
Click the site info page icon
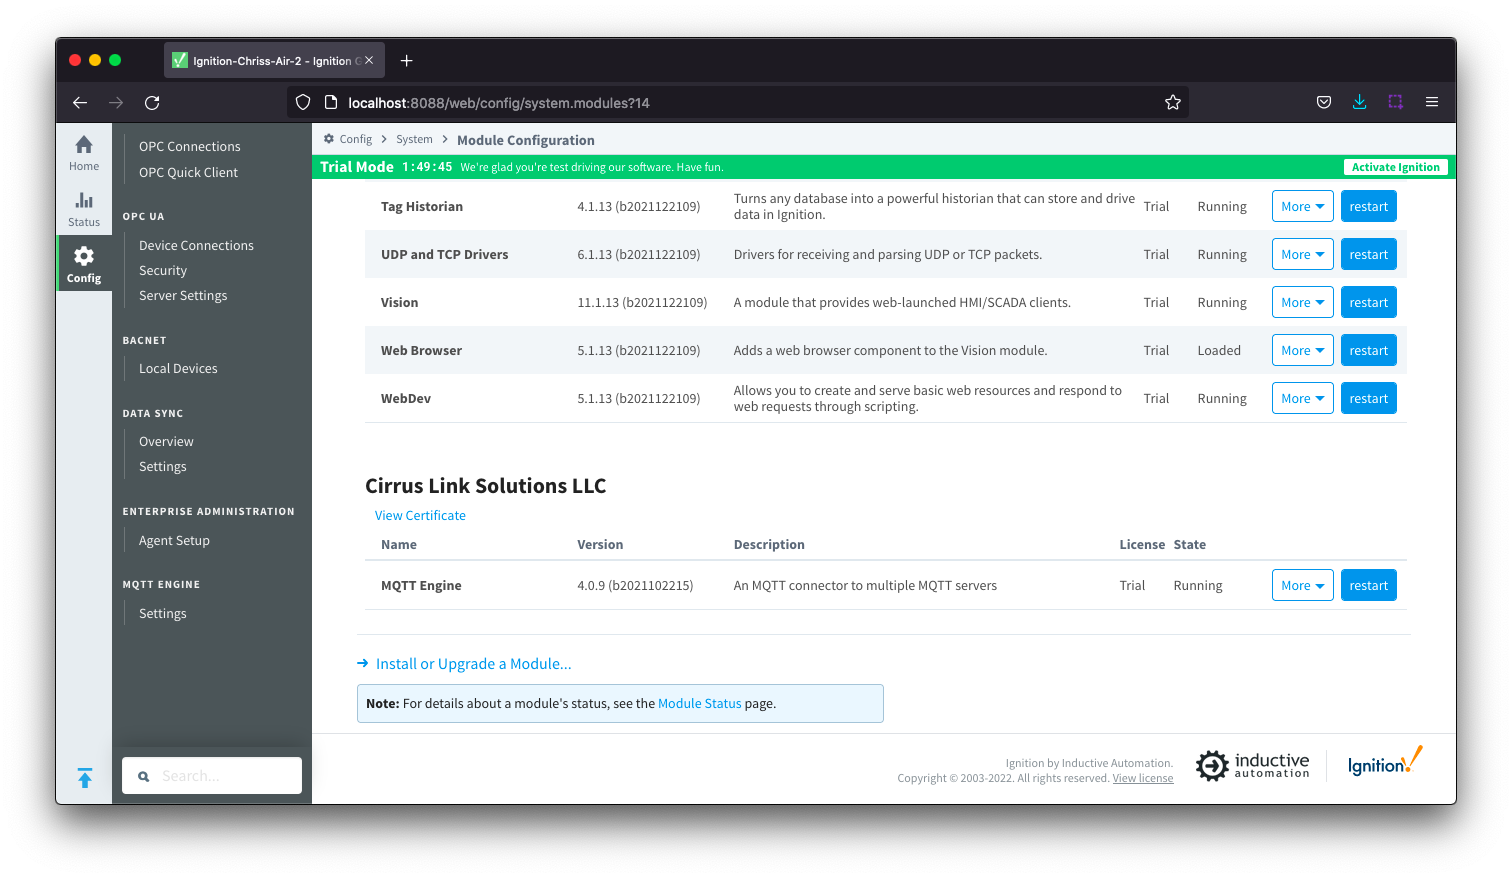pyautogui.click(x=331, y=102)
